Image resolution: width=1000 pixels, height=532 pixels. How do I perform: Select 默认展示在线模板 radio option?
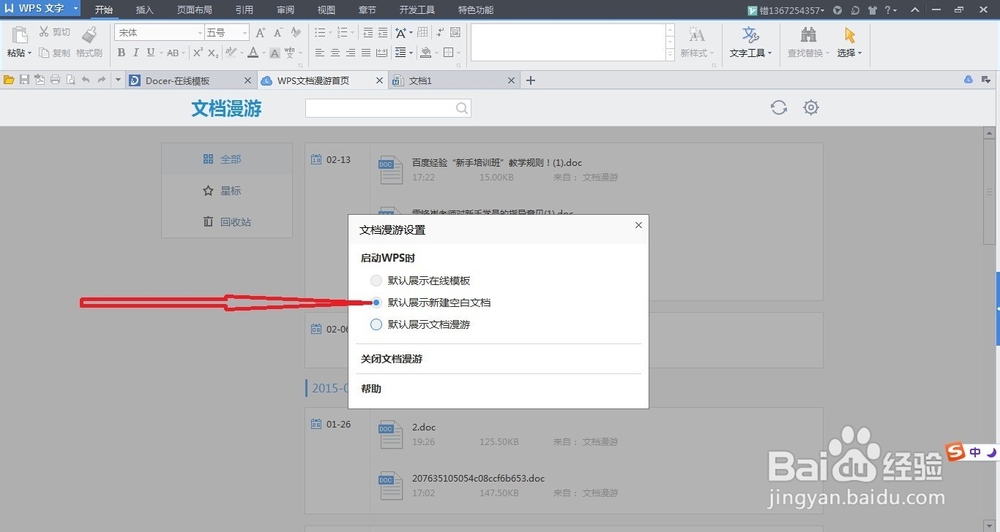tap(376, 281)
